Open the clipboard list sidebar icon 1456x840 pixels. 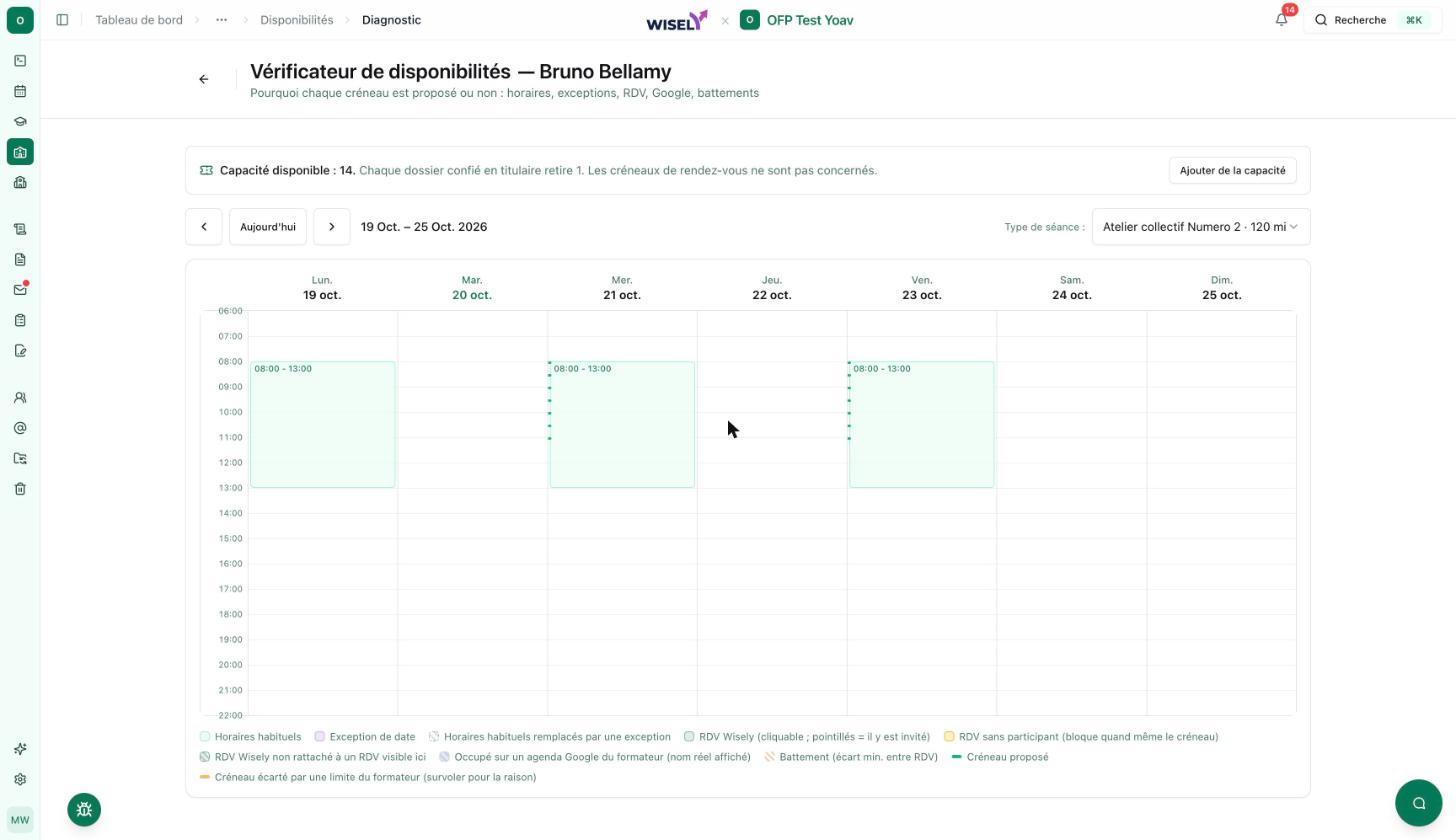click(x=20, y=321)
